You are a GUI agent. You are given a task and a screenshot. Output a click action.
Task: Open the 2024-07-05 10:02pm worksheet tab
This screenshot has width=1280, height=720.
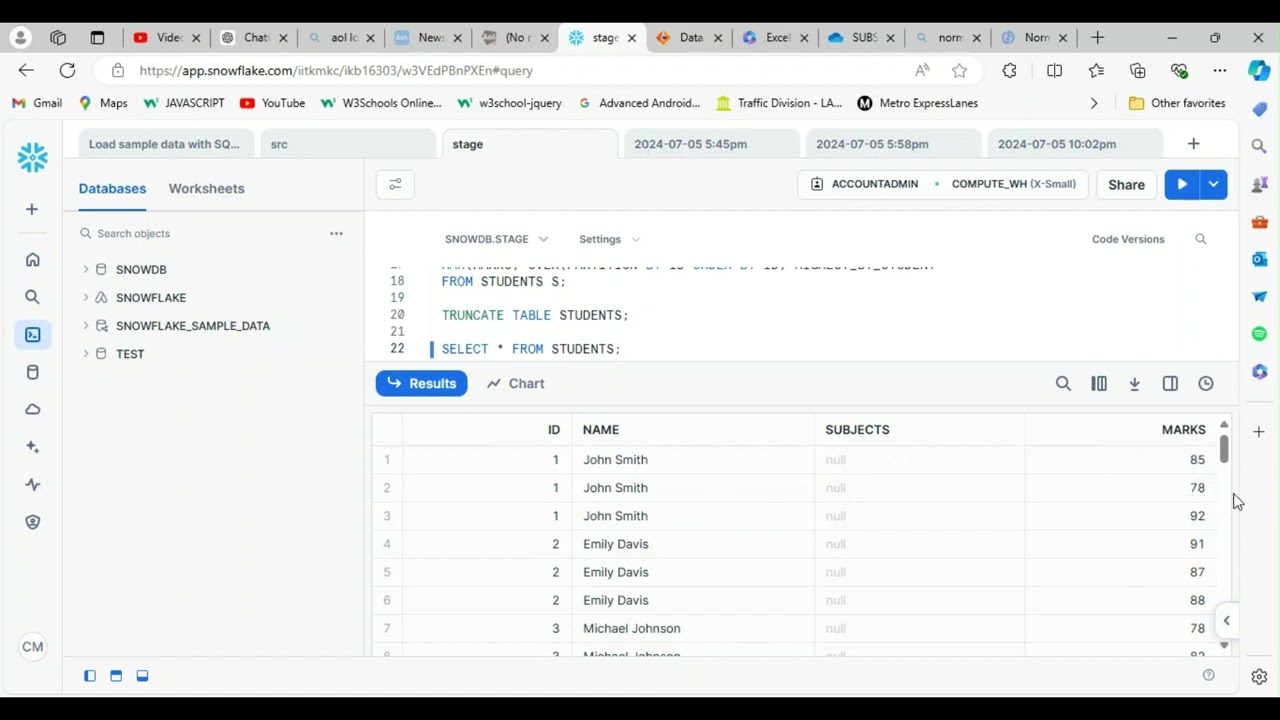[x=1076, y=144]
